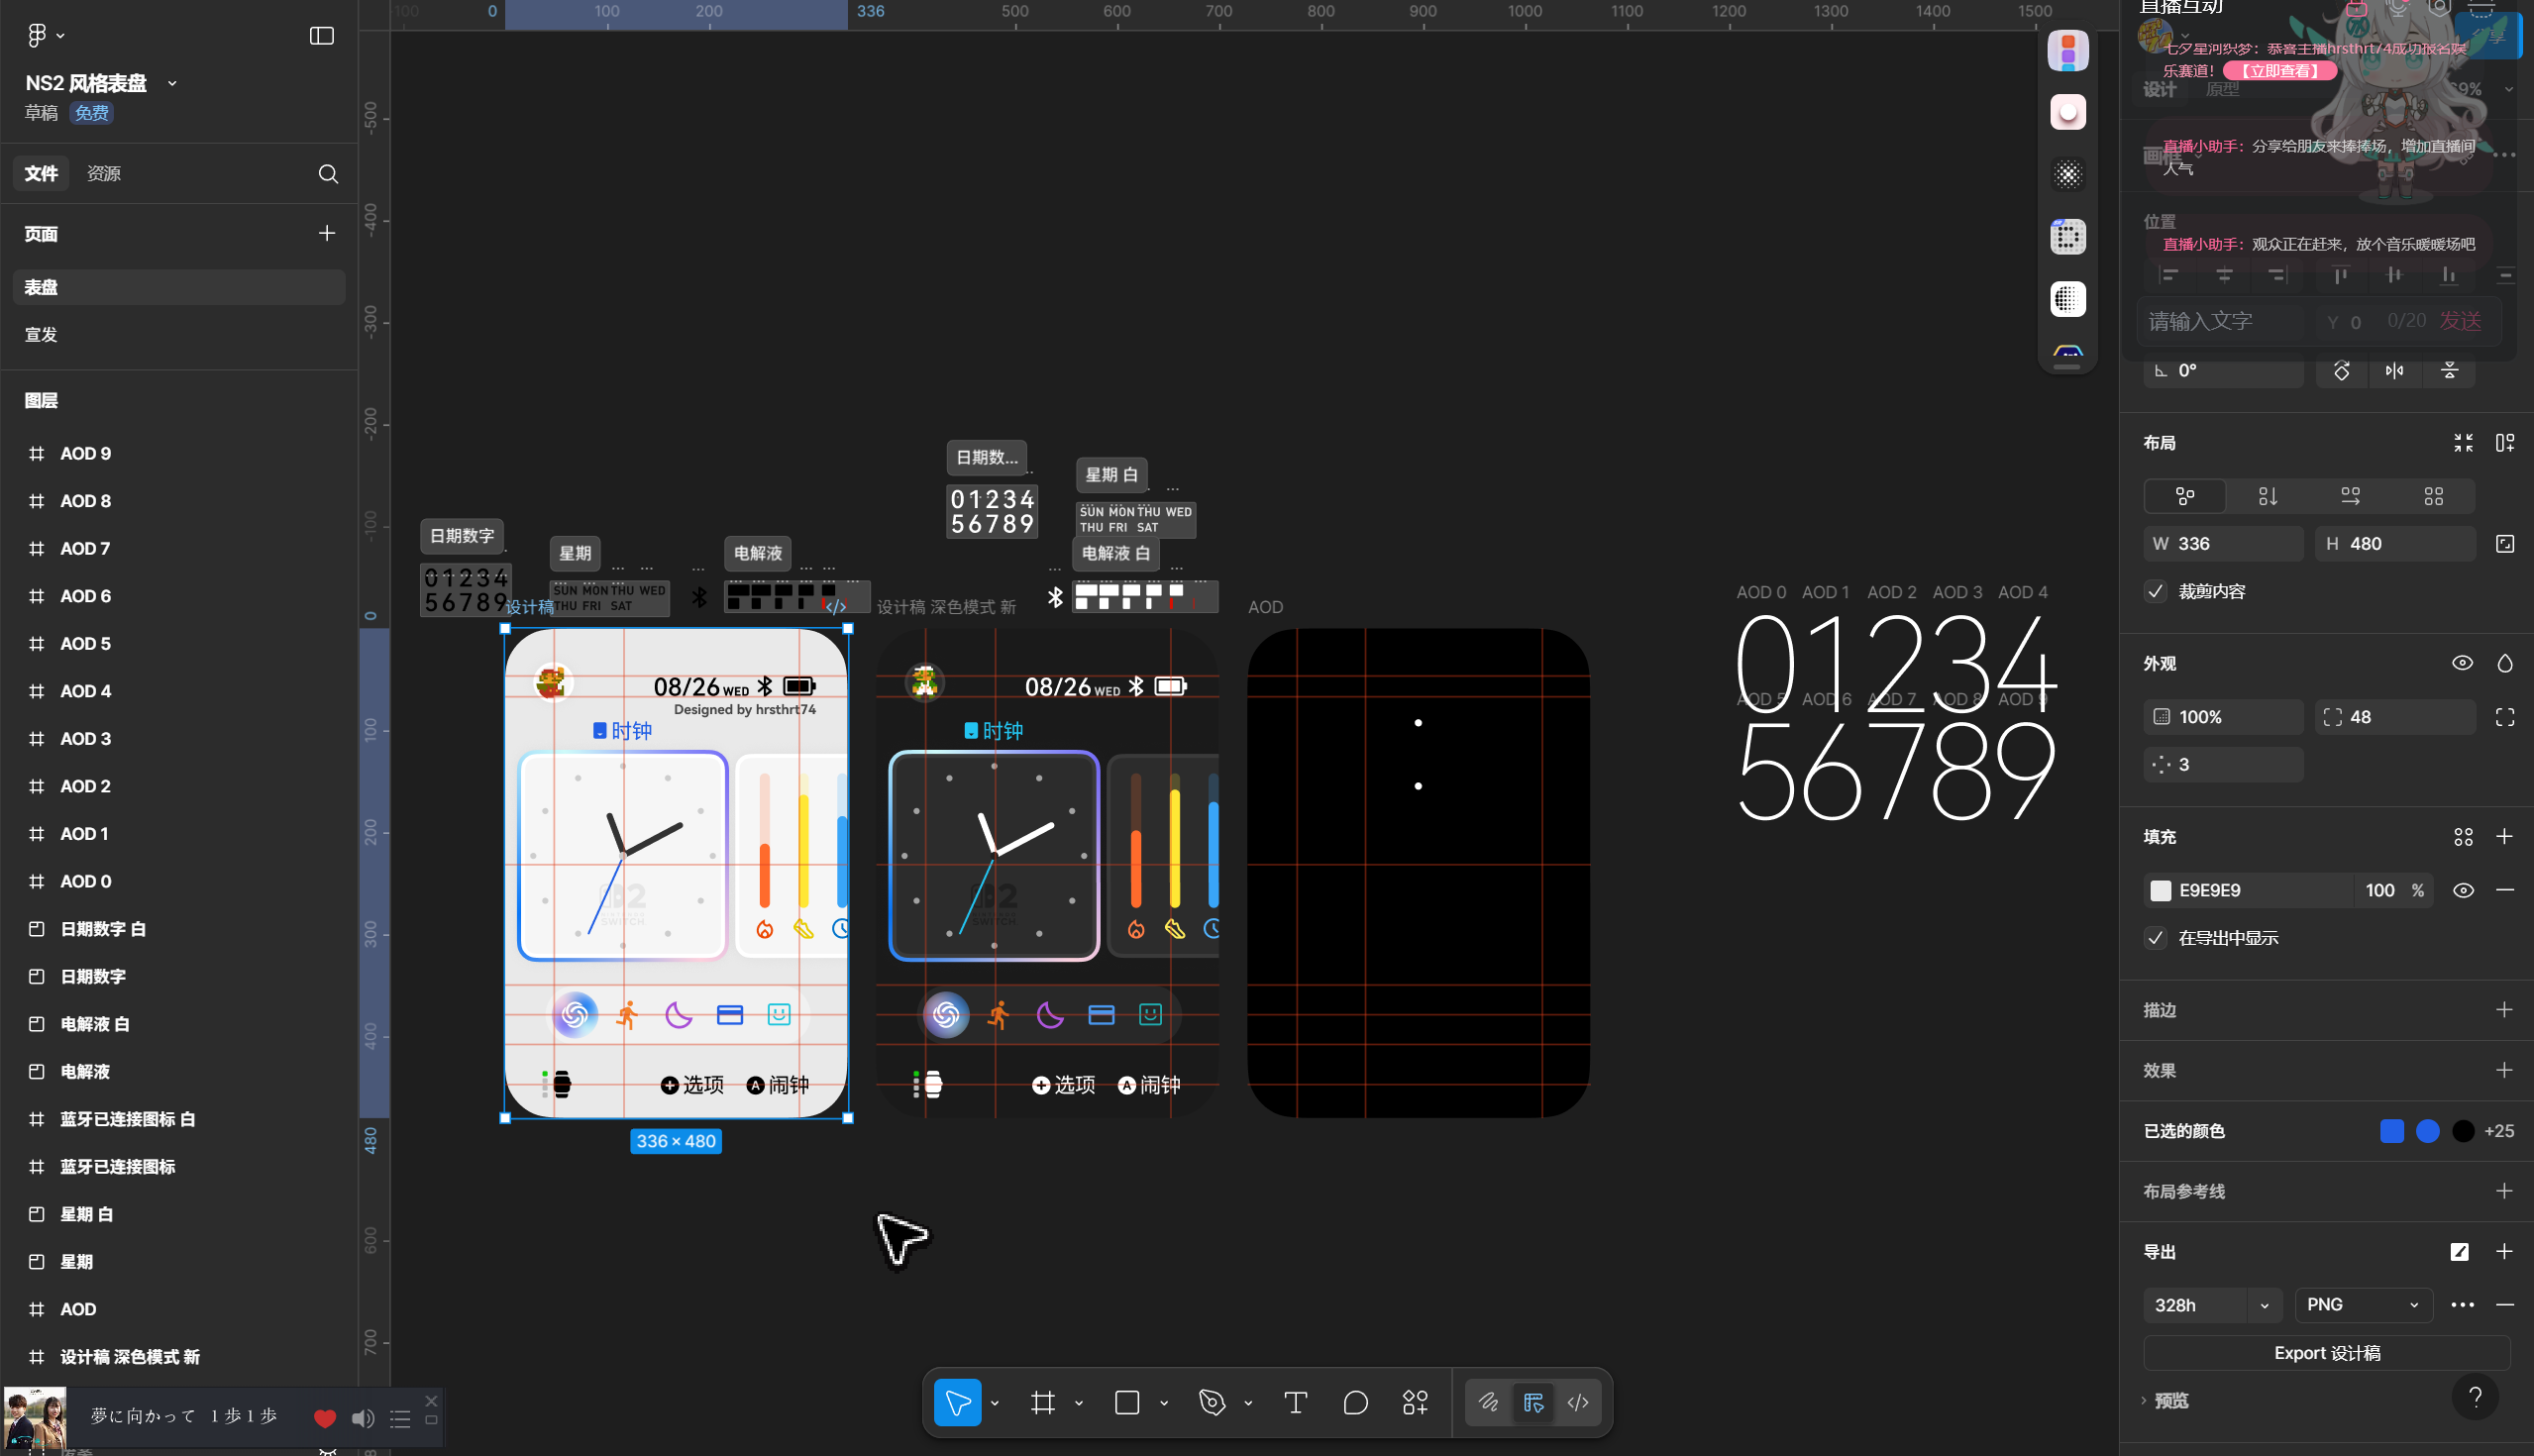Select the Text tool
Viewport: 2534px width, 1456px height.
1295,1403
